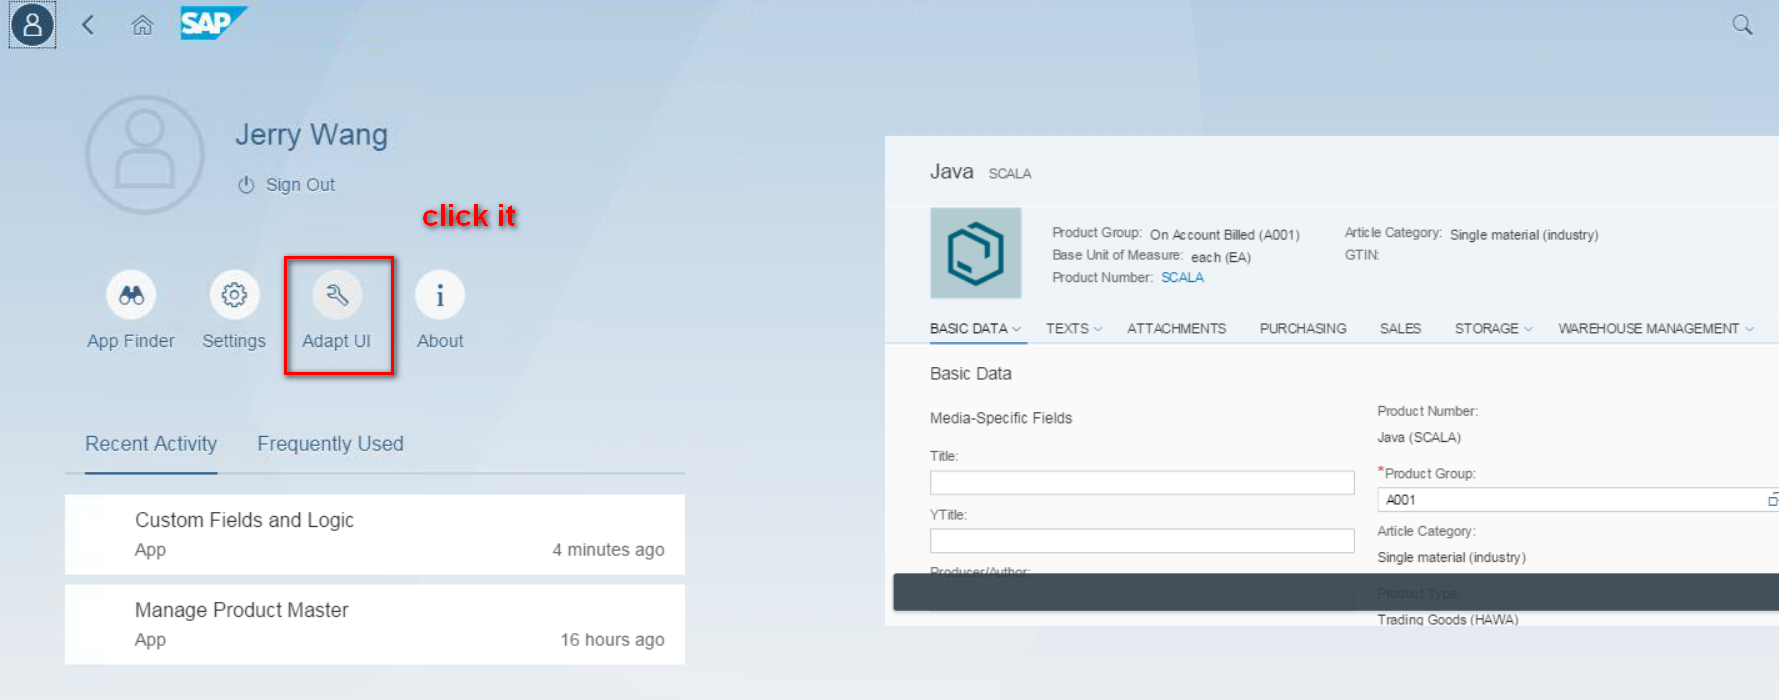The width and height of the screenshot is (1779, 700).
Task: Click the '16 hours ago' timestamp
Action: coord(612,639)
